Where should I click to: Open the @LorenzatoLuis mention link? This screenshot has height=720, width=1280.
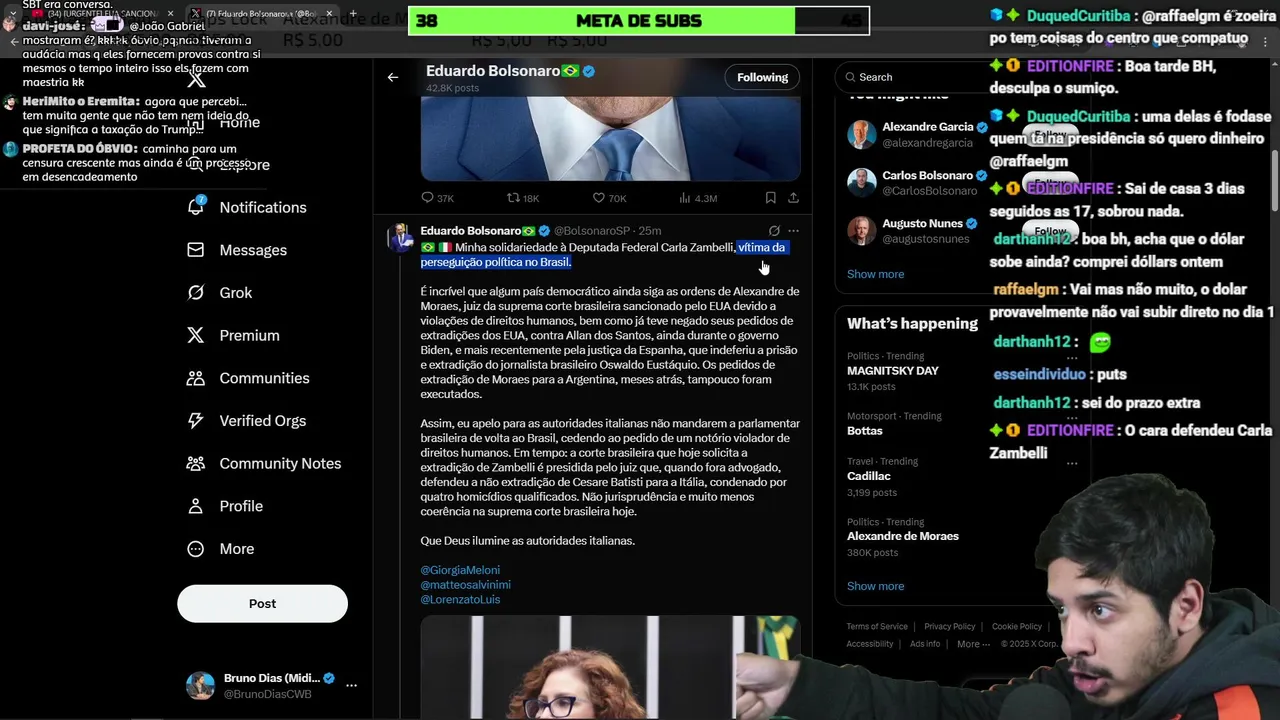click(x=460, y=599)
